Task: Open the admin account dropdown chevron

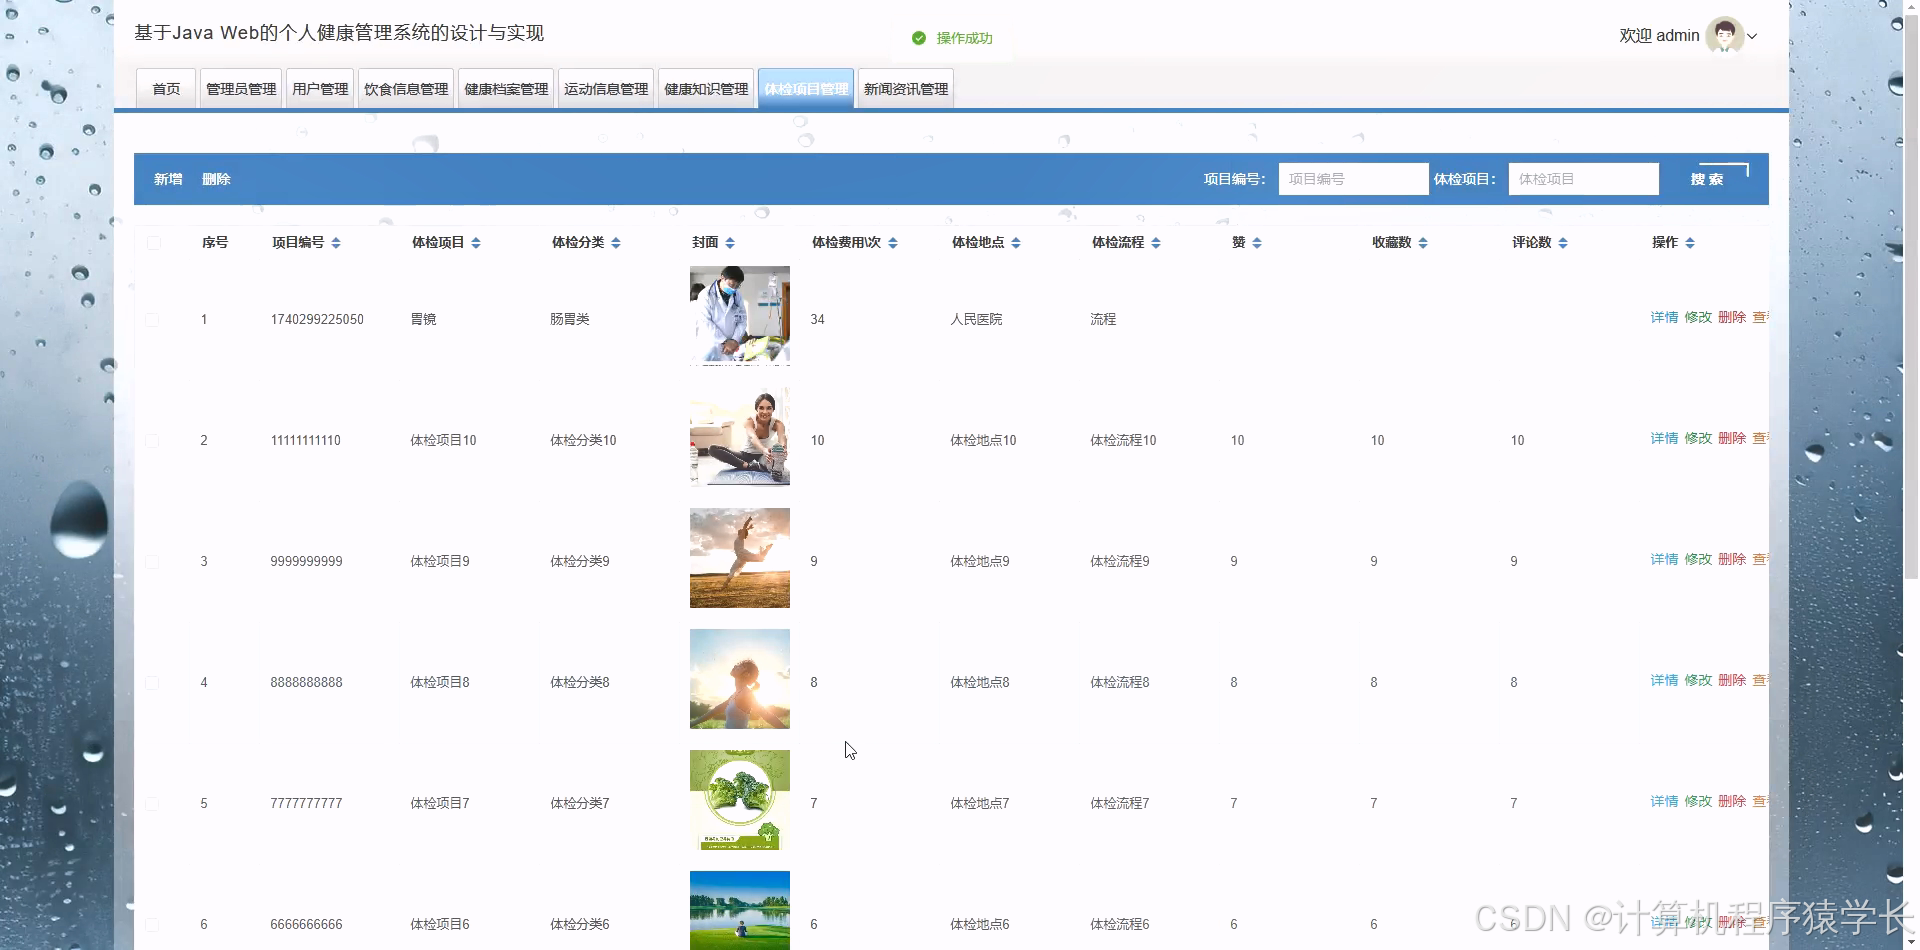Action: point(1750,36)
